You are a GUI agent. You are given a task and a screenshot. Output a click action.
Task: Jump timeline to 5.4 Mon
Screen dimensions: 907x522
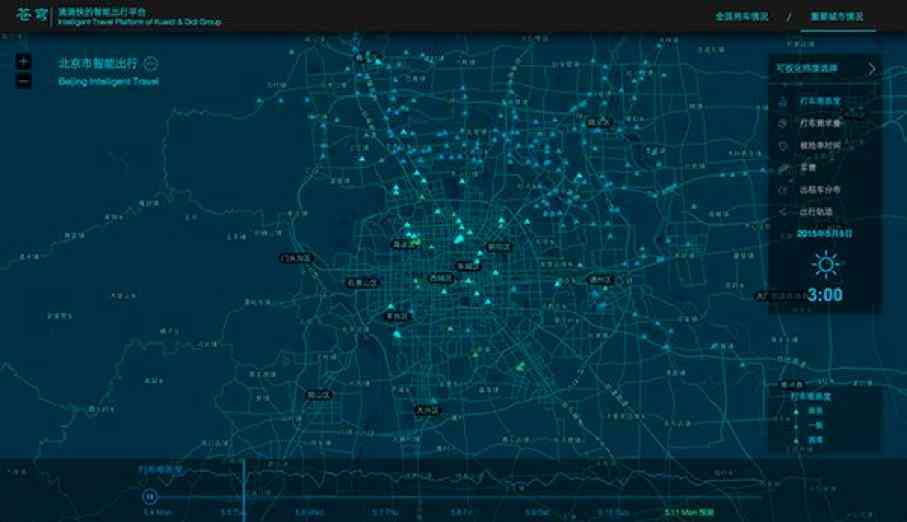(x=158, y=513)
